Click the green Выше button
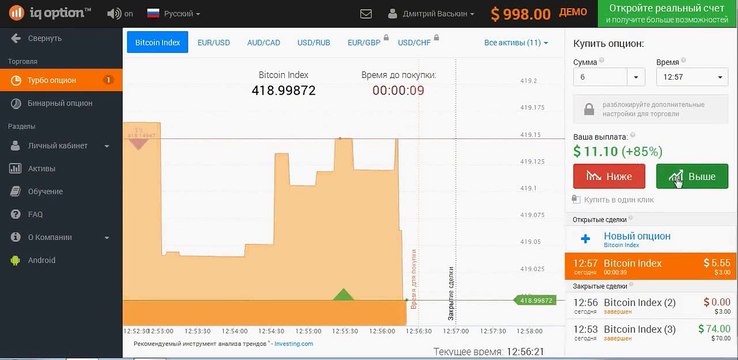This screenshot has height=360, width=738. pos(692,176)
